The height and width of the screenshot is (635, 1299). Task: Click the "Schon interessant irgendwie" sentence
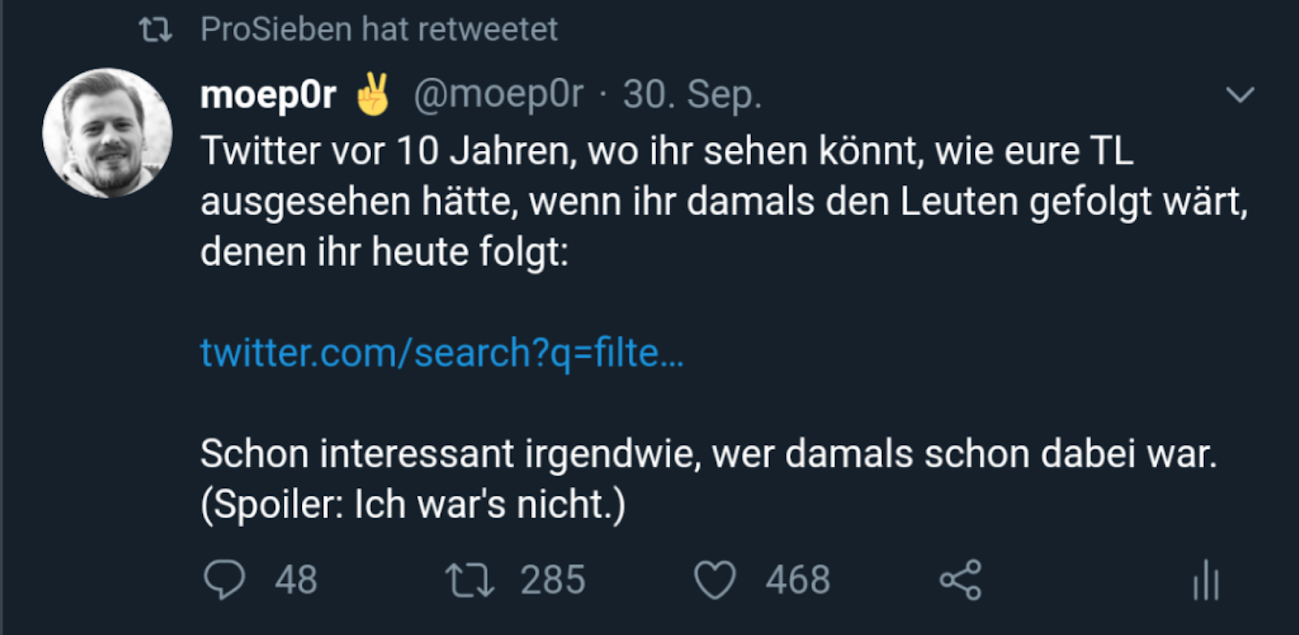click(708, 455)
